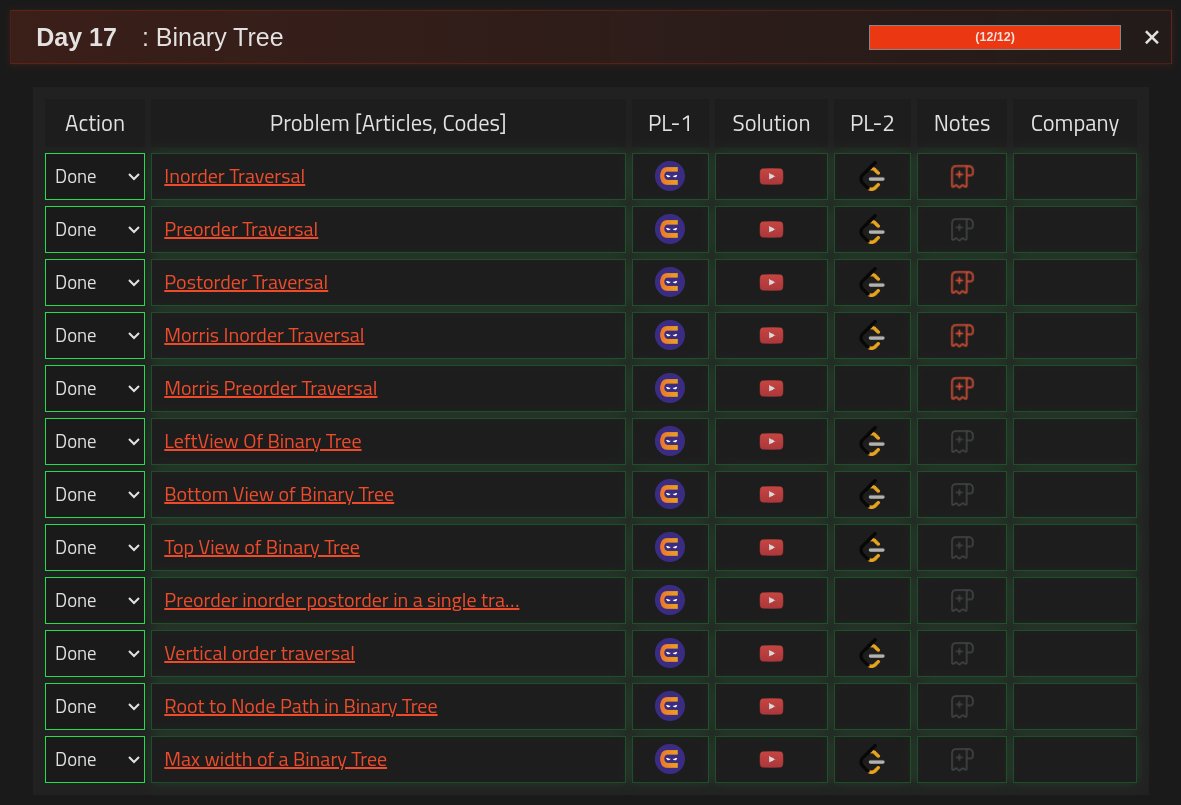1181x805 pixels.
Task: Open Coding Ninjas link for Morris Inorder Traversal
Action: (x=670, y=335)
